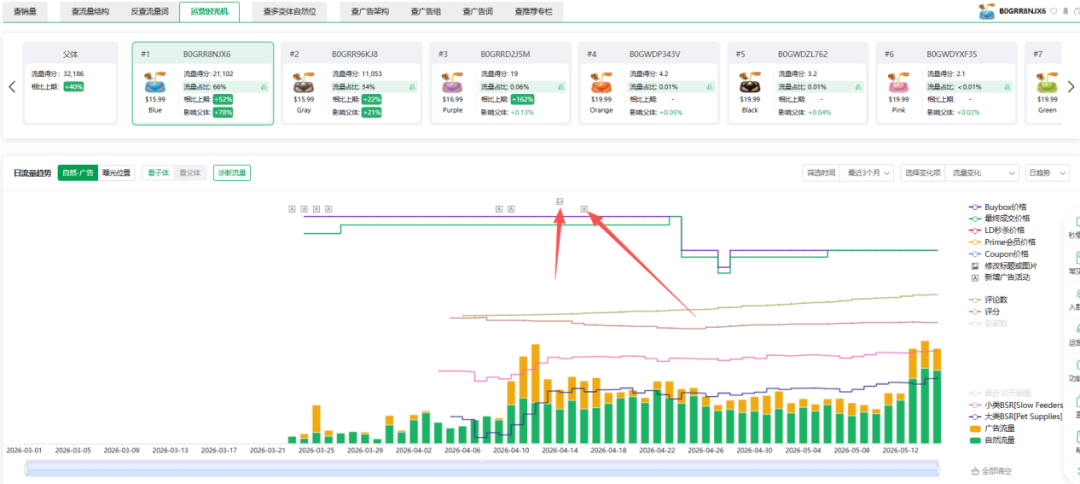Click the heart favorite icon beside B0GRR8NJX6
The width and height of the screenshot is (1080, 484).
(1054, 11)
